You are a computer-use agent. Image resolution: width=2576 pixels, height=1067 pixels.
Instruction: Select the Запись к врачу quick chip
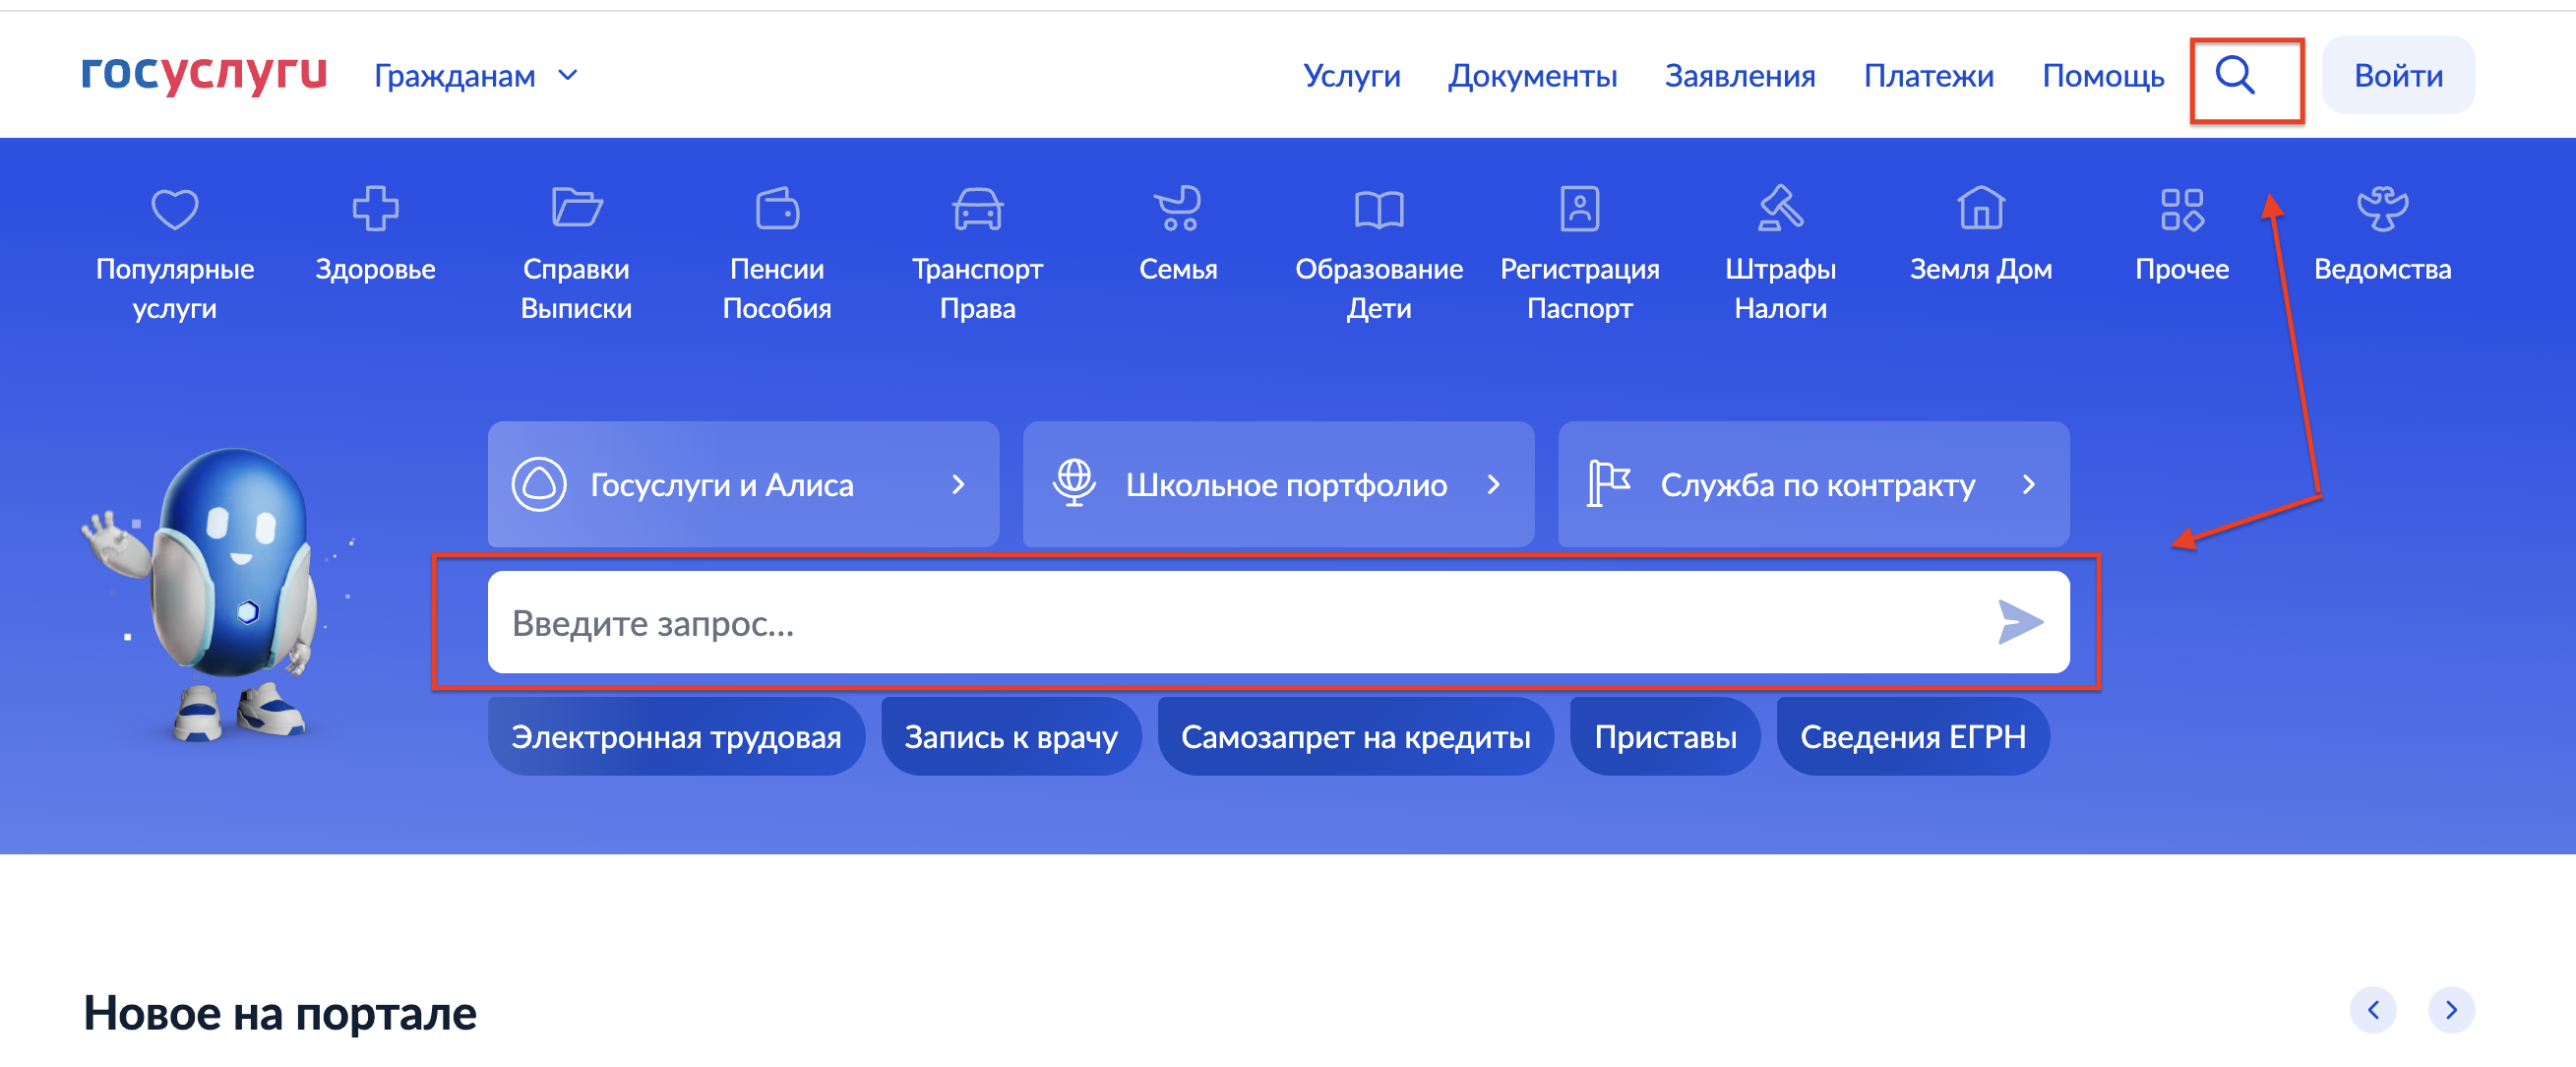tap(1011, 737)
